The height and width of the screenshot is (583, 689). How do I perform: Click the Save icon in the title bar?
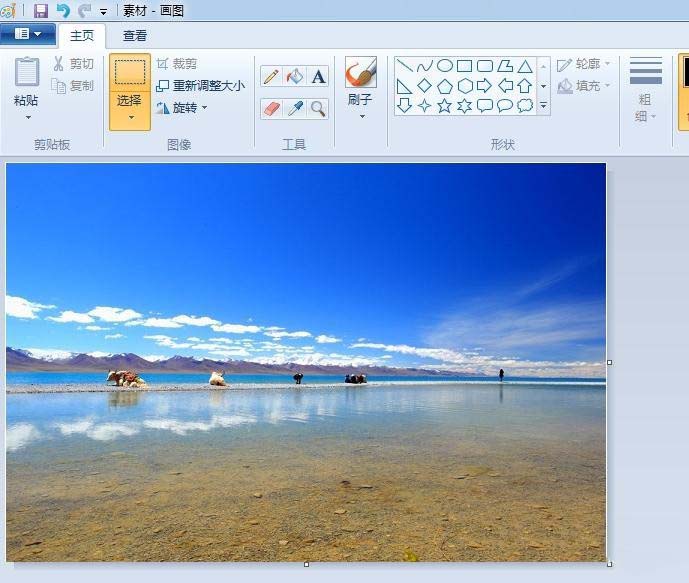pos(41,11)
